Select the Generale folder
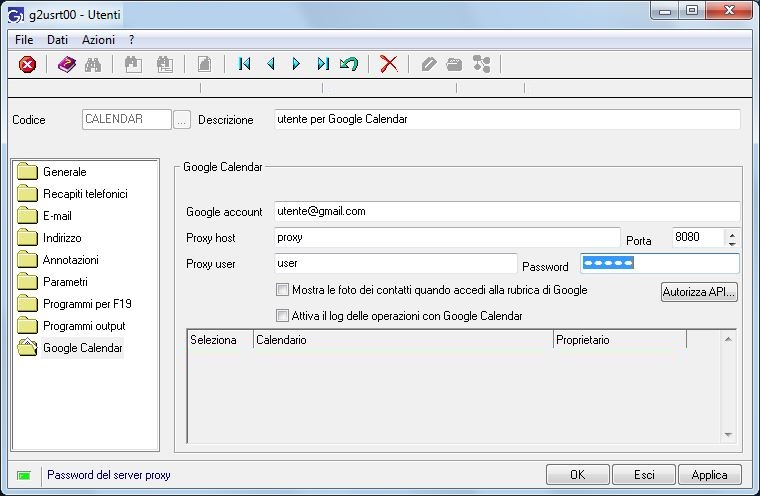Image resolution: width=760 pixels, height=496 pixels. pos(51,172)
